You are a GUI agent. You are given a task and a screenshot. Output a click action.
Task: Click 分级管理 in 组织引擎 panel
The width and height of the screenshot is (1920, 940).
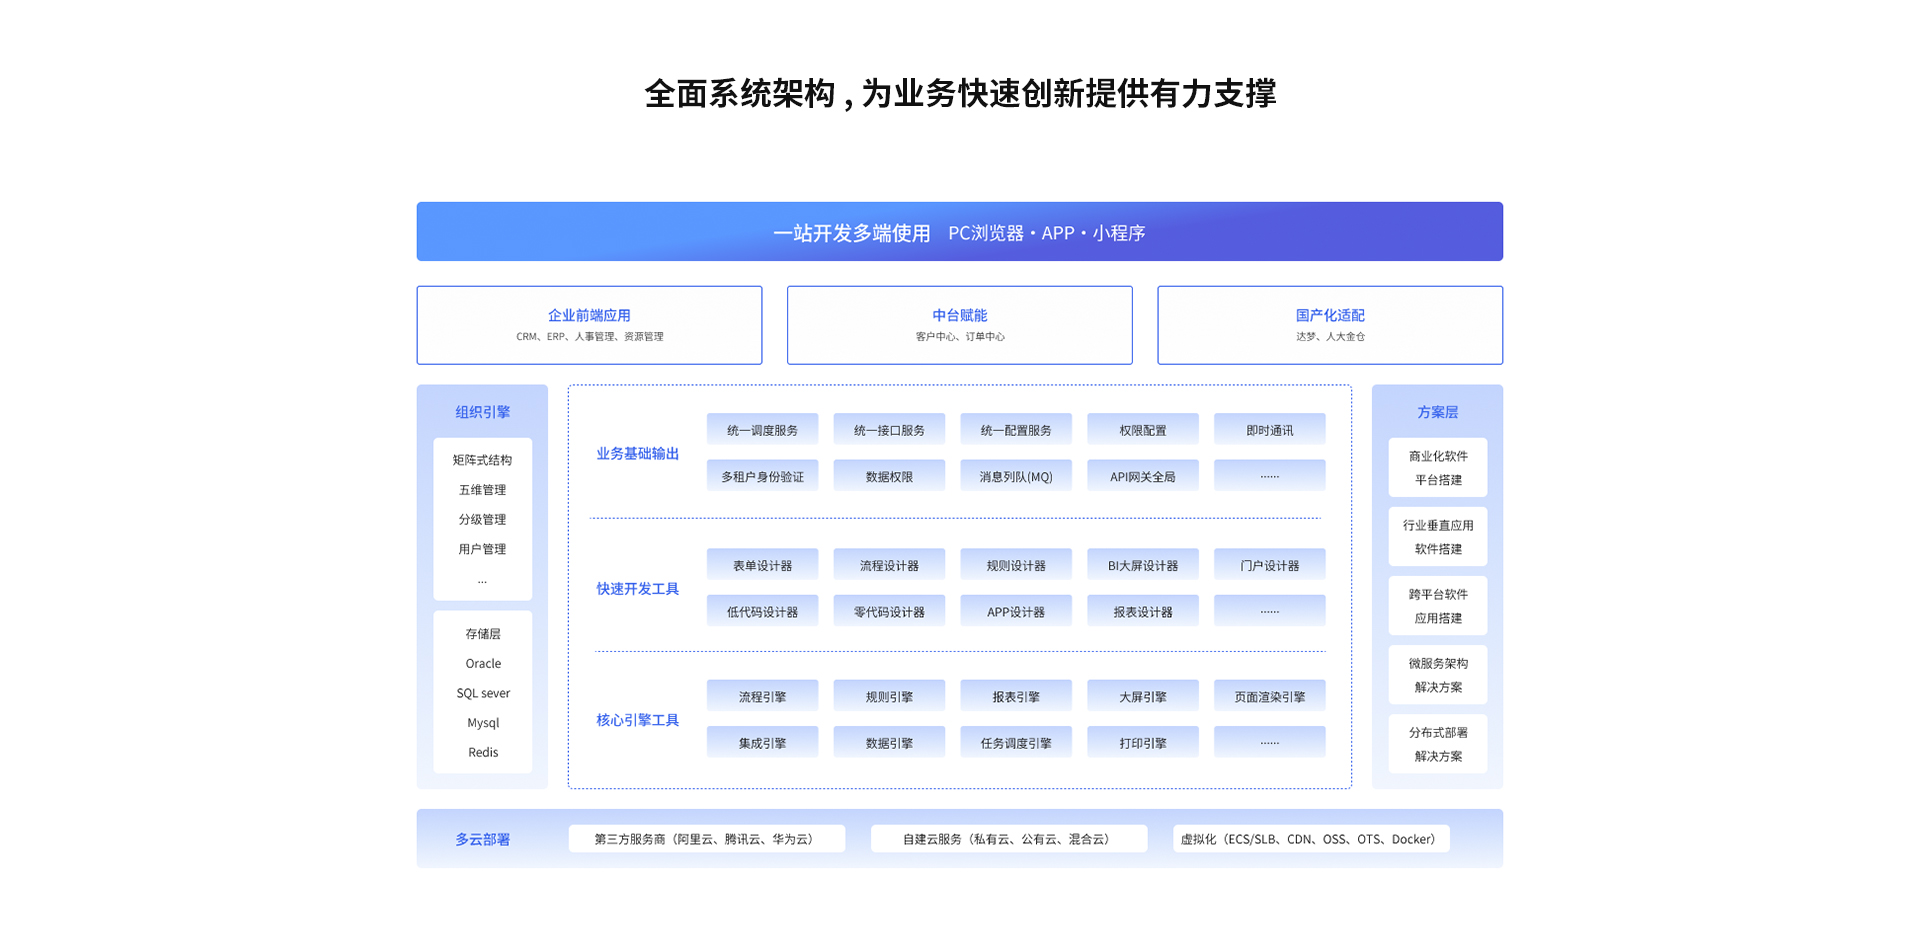(x=483, y=519)
